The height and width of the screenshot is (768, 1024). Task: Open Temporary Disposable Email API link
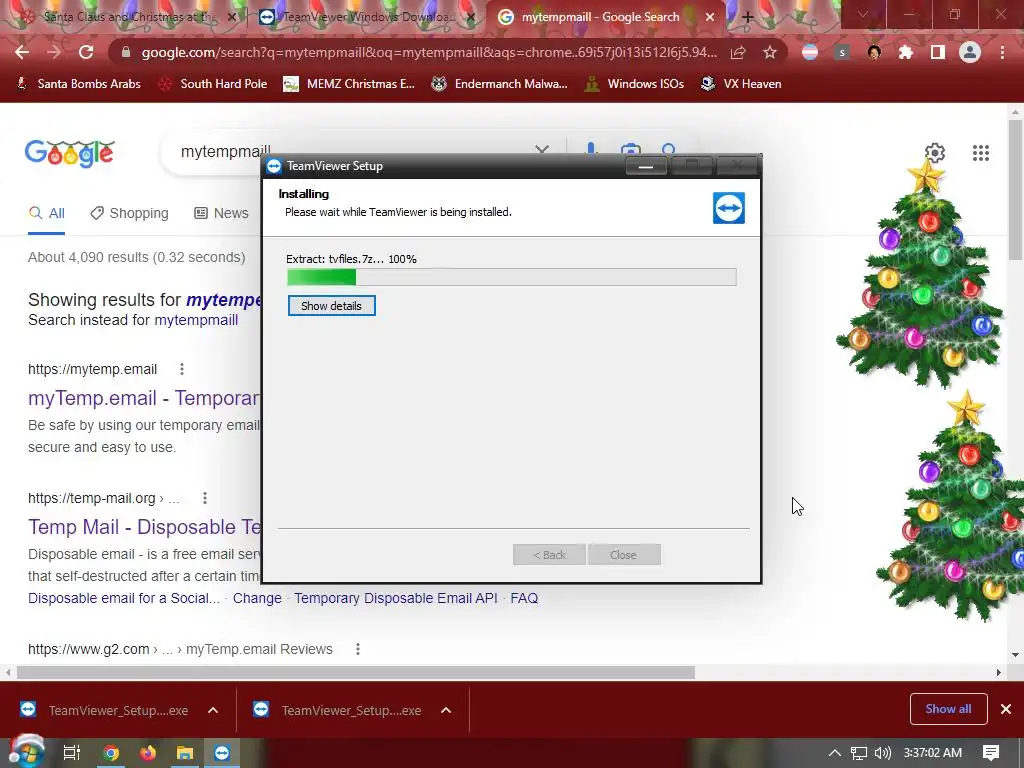click(x=396, y=598)
